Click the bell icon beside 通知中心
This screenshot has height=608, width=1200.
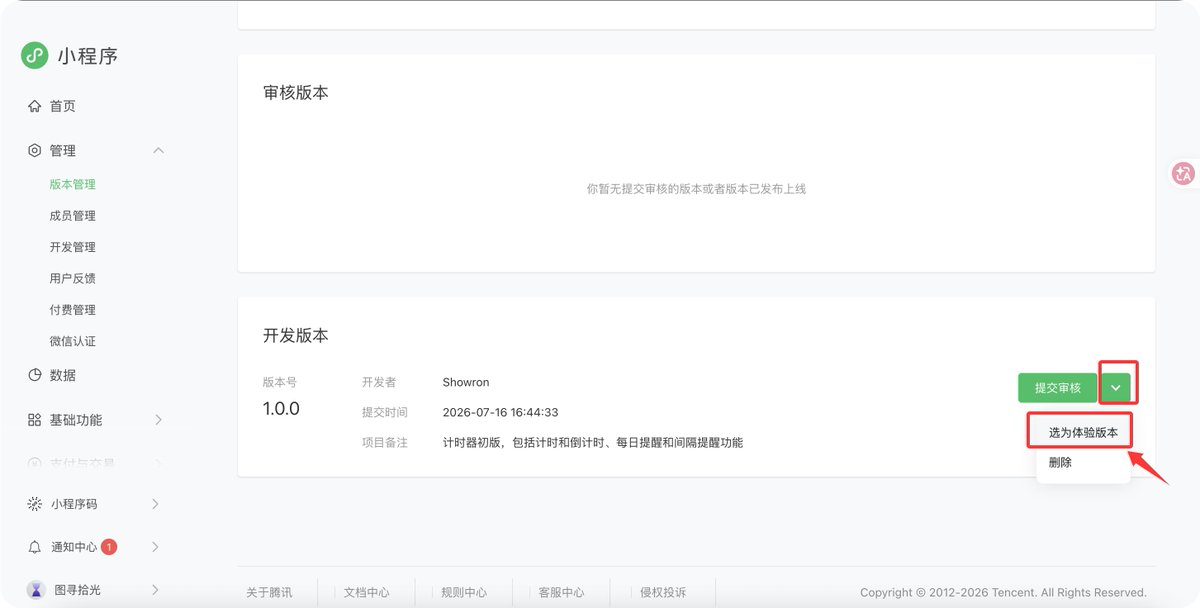tap(35, 547)
